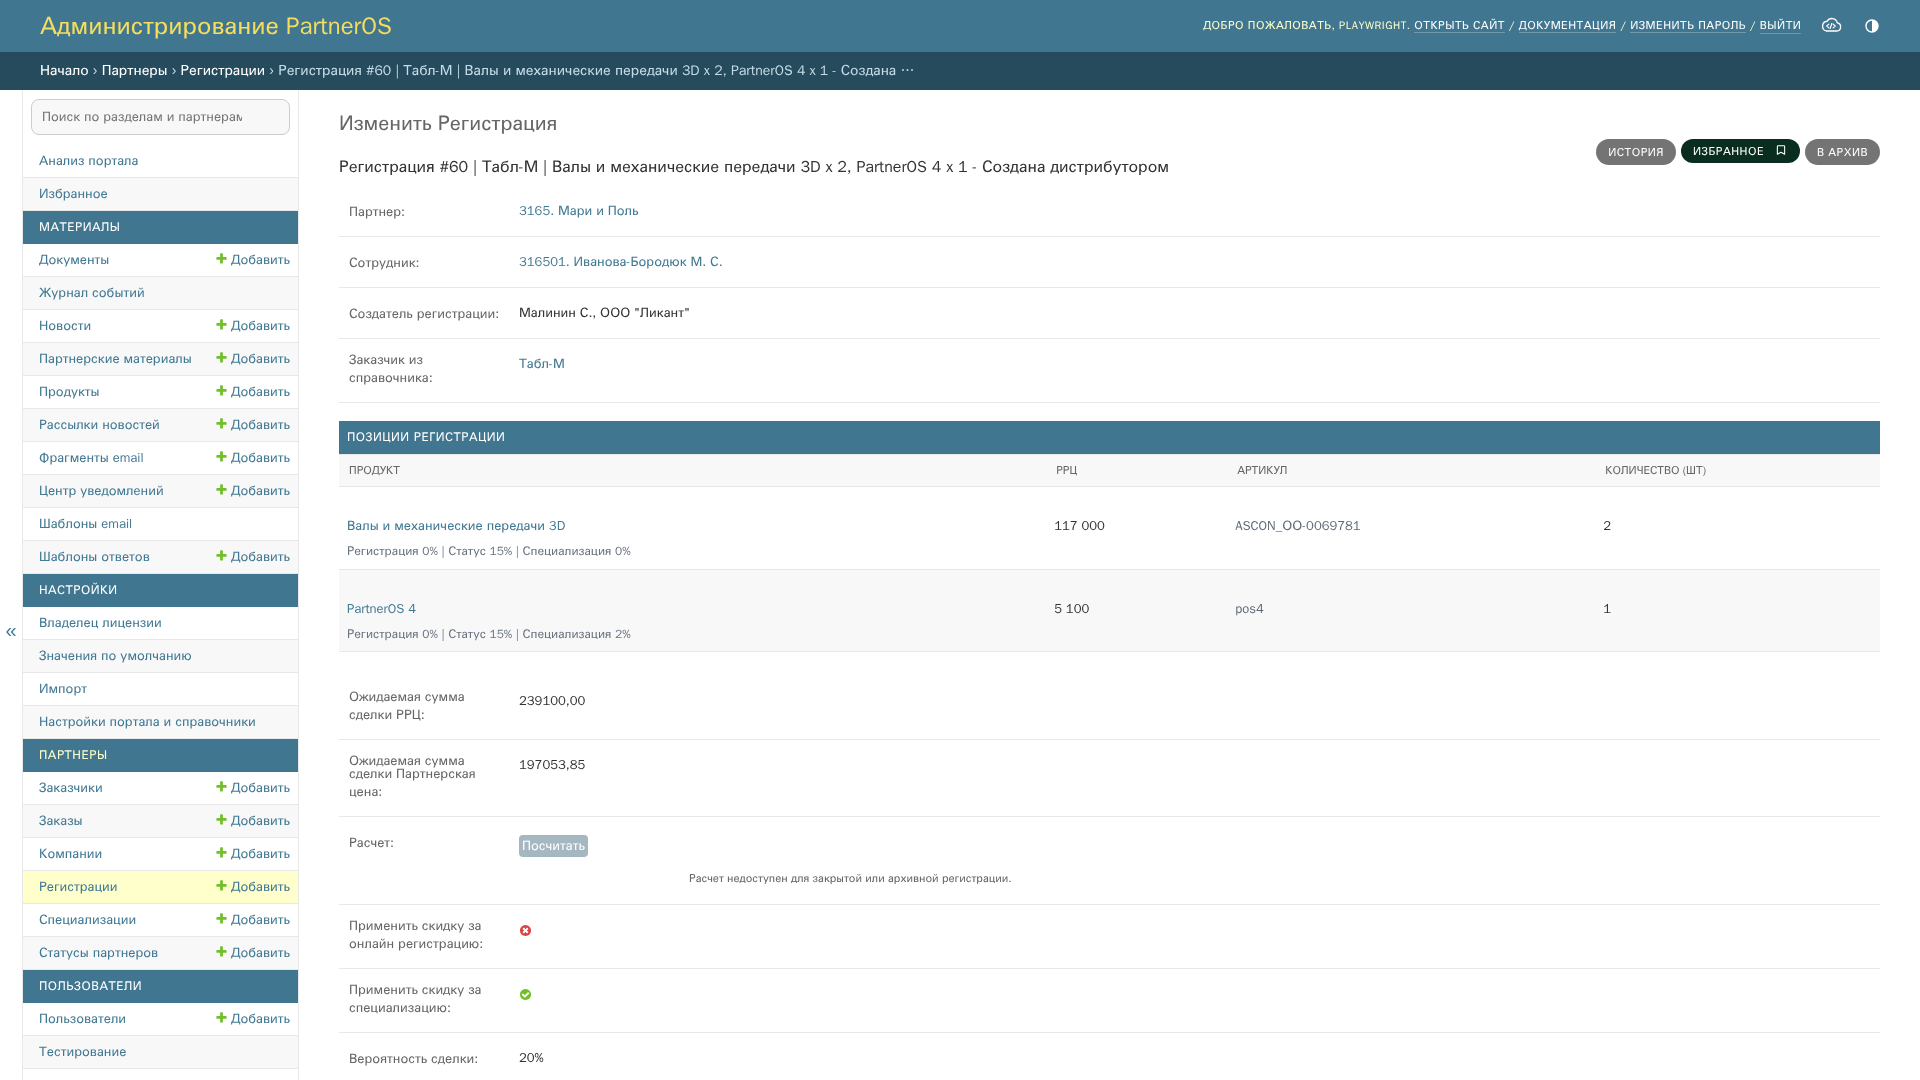Viewport: 1920px width, 1080px height.
Task: Open Журнал событий in sidebar
Action: [x=91, y=293]
